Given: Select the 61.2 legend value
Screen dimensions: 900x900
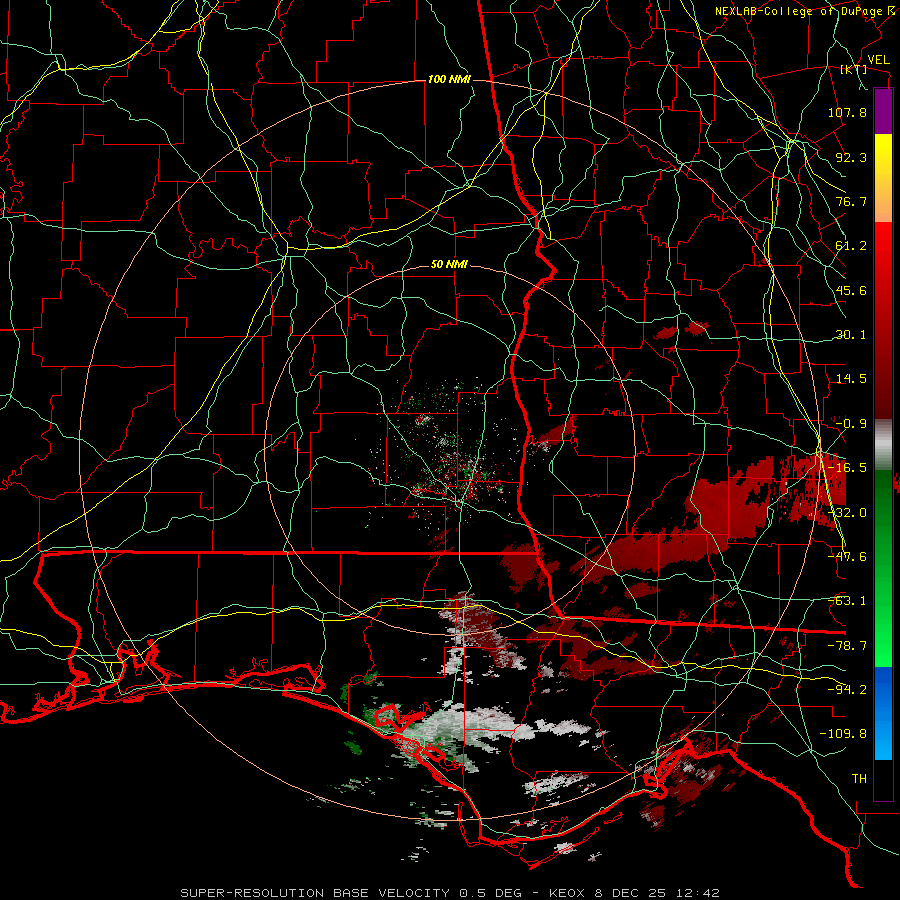Looking at the screenshot, I should (851, 246).
